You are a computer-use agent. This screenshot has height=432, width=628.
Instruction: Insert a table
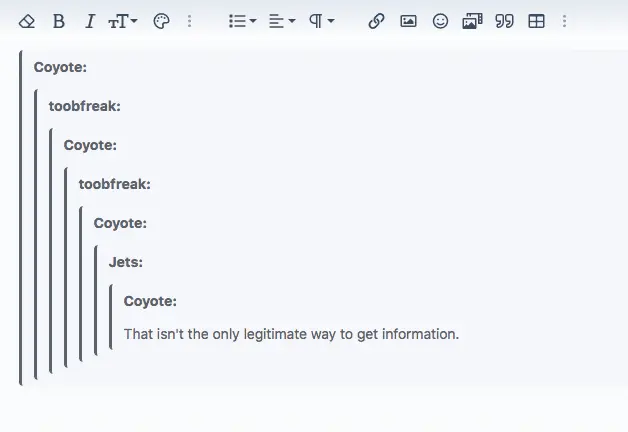point(536,21)
